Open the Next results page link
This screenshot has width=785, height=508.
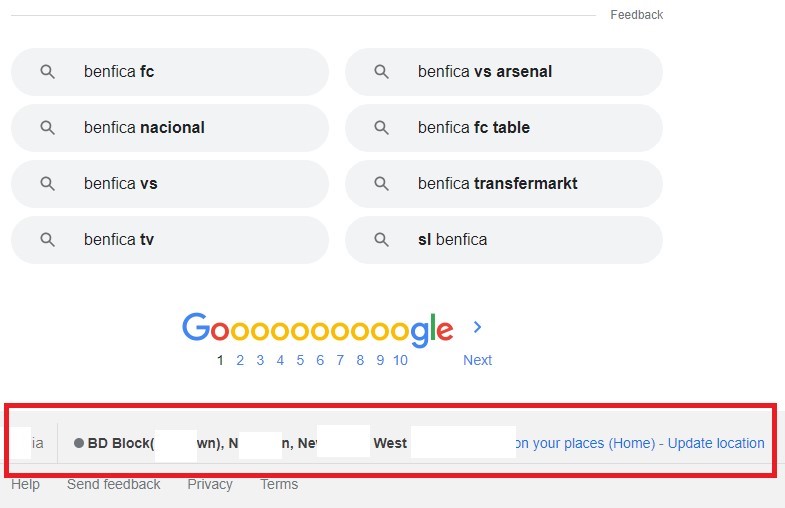coord(477,360)
